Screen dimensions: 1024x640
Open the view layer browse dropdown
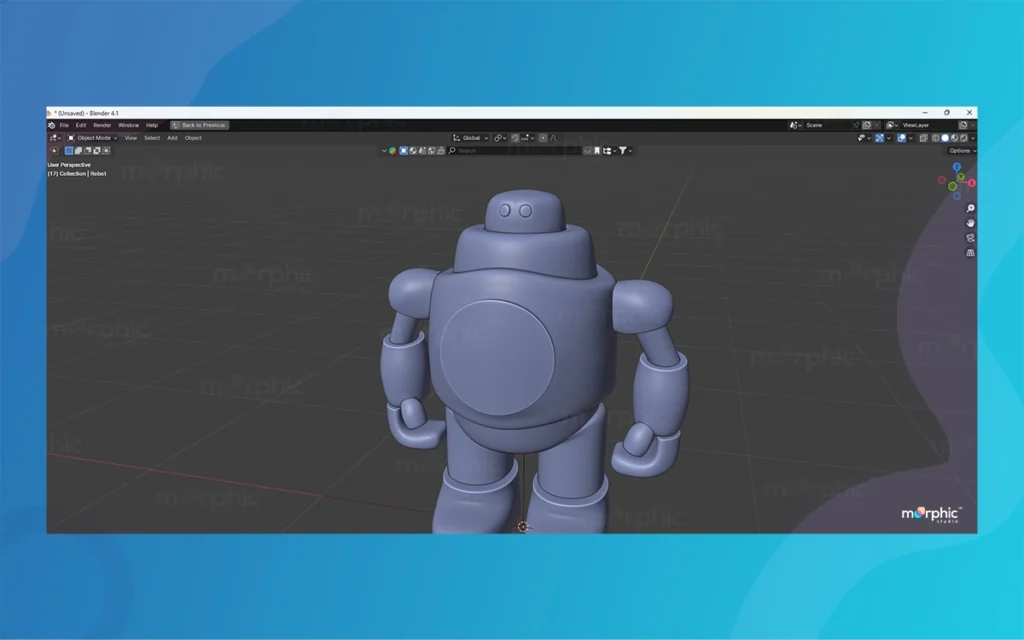coord(892,125)
